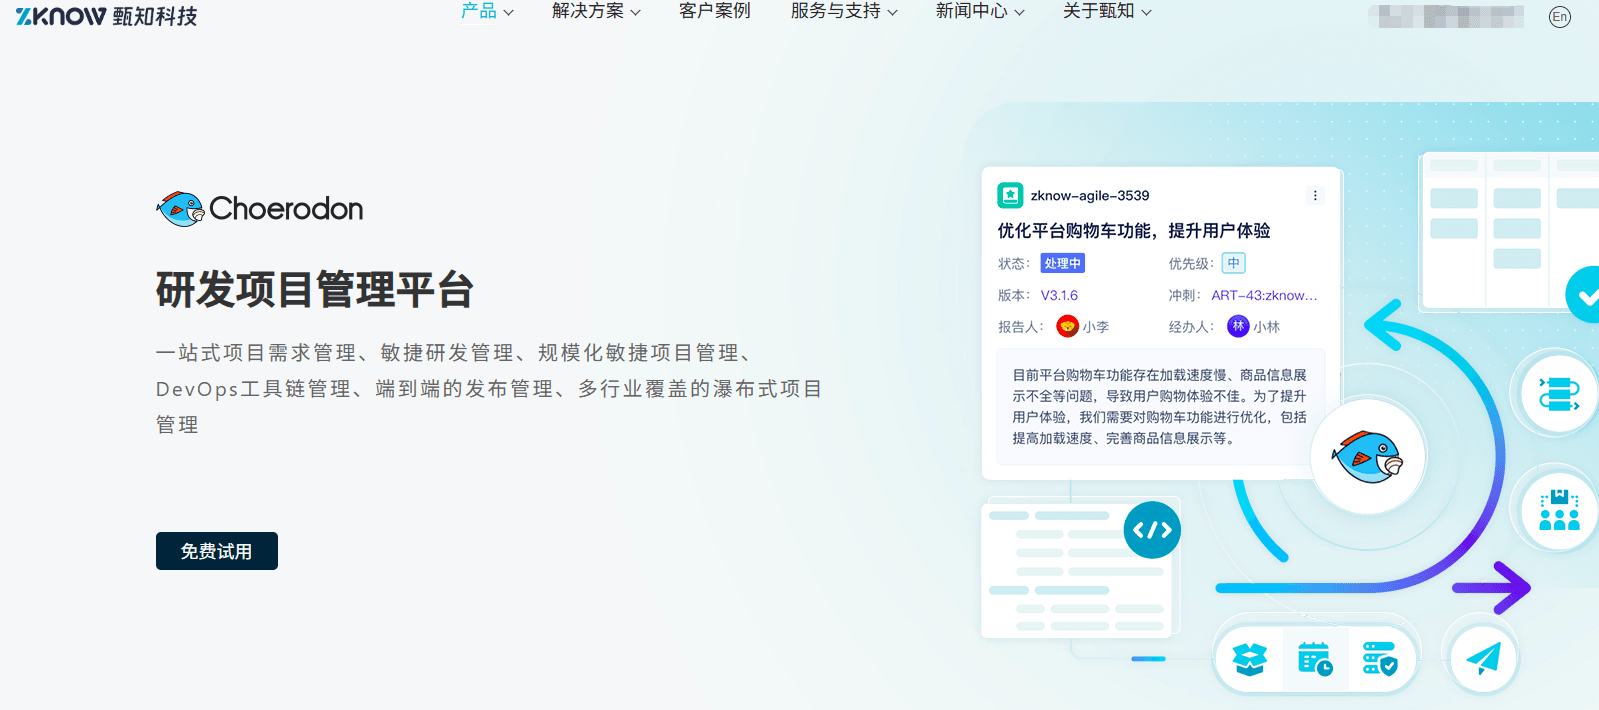Click the server with shield icon
This screenshot has width=1599, height=710.
pyautogui.click(x=1380, y=659)
